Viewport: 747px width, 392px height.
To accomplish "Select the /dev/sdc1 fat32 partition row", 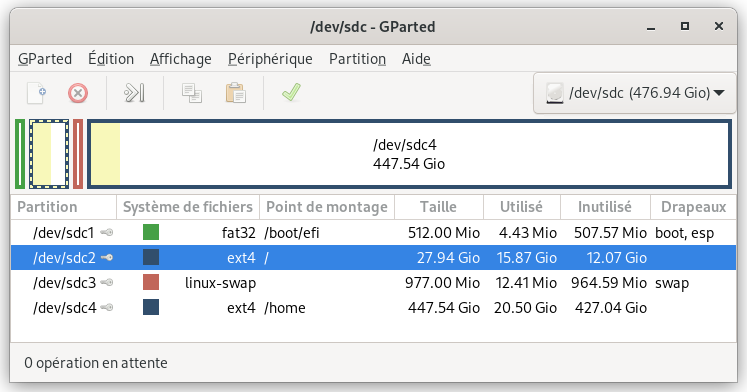I will [374, 232].
